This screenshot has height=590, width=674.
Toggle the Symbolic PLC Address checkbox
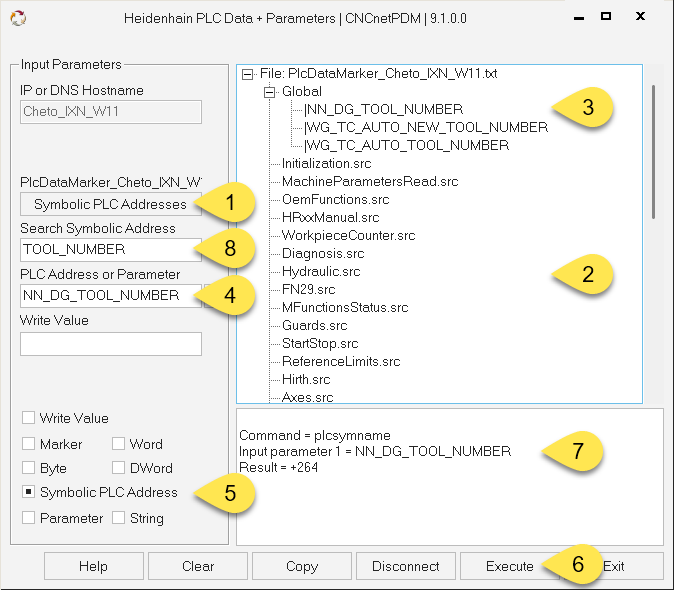(28, 492)
